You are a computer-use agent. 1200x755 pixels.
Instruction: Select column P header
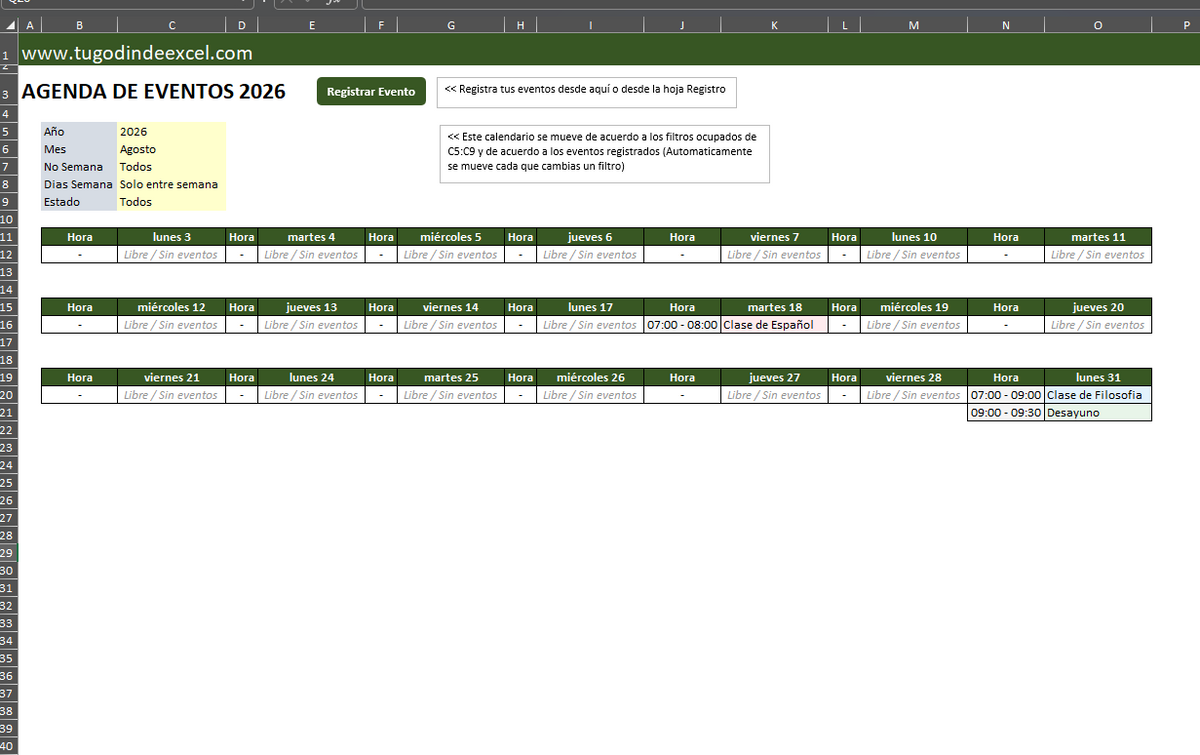pyautogui.click(x=1176, y=26)
